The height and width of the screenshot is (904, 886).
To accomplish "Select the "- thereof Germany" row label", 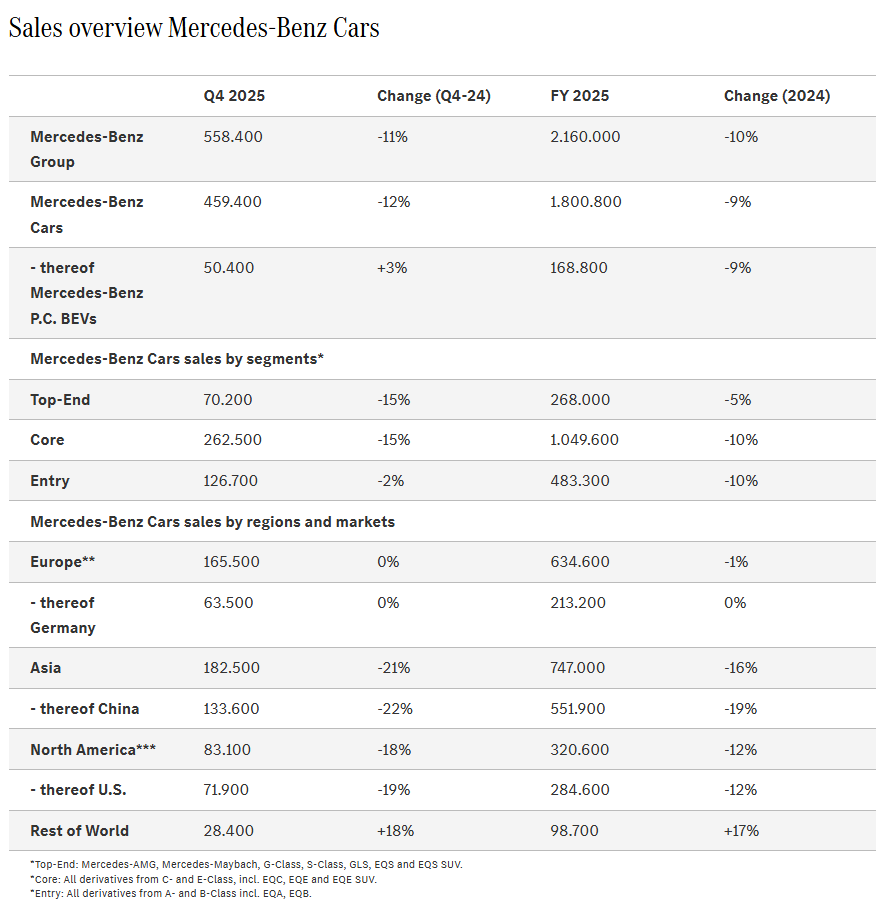I will click(x=63, y=615).
